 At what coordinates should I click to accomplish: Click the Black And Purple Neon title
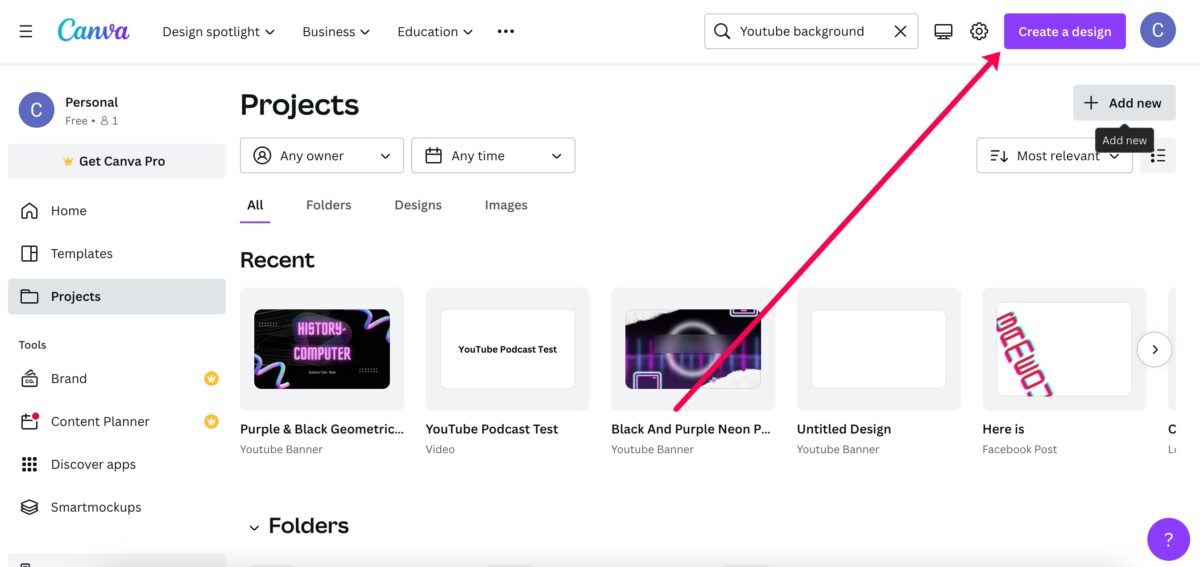[x=691, y=429]
